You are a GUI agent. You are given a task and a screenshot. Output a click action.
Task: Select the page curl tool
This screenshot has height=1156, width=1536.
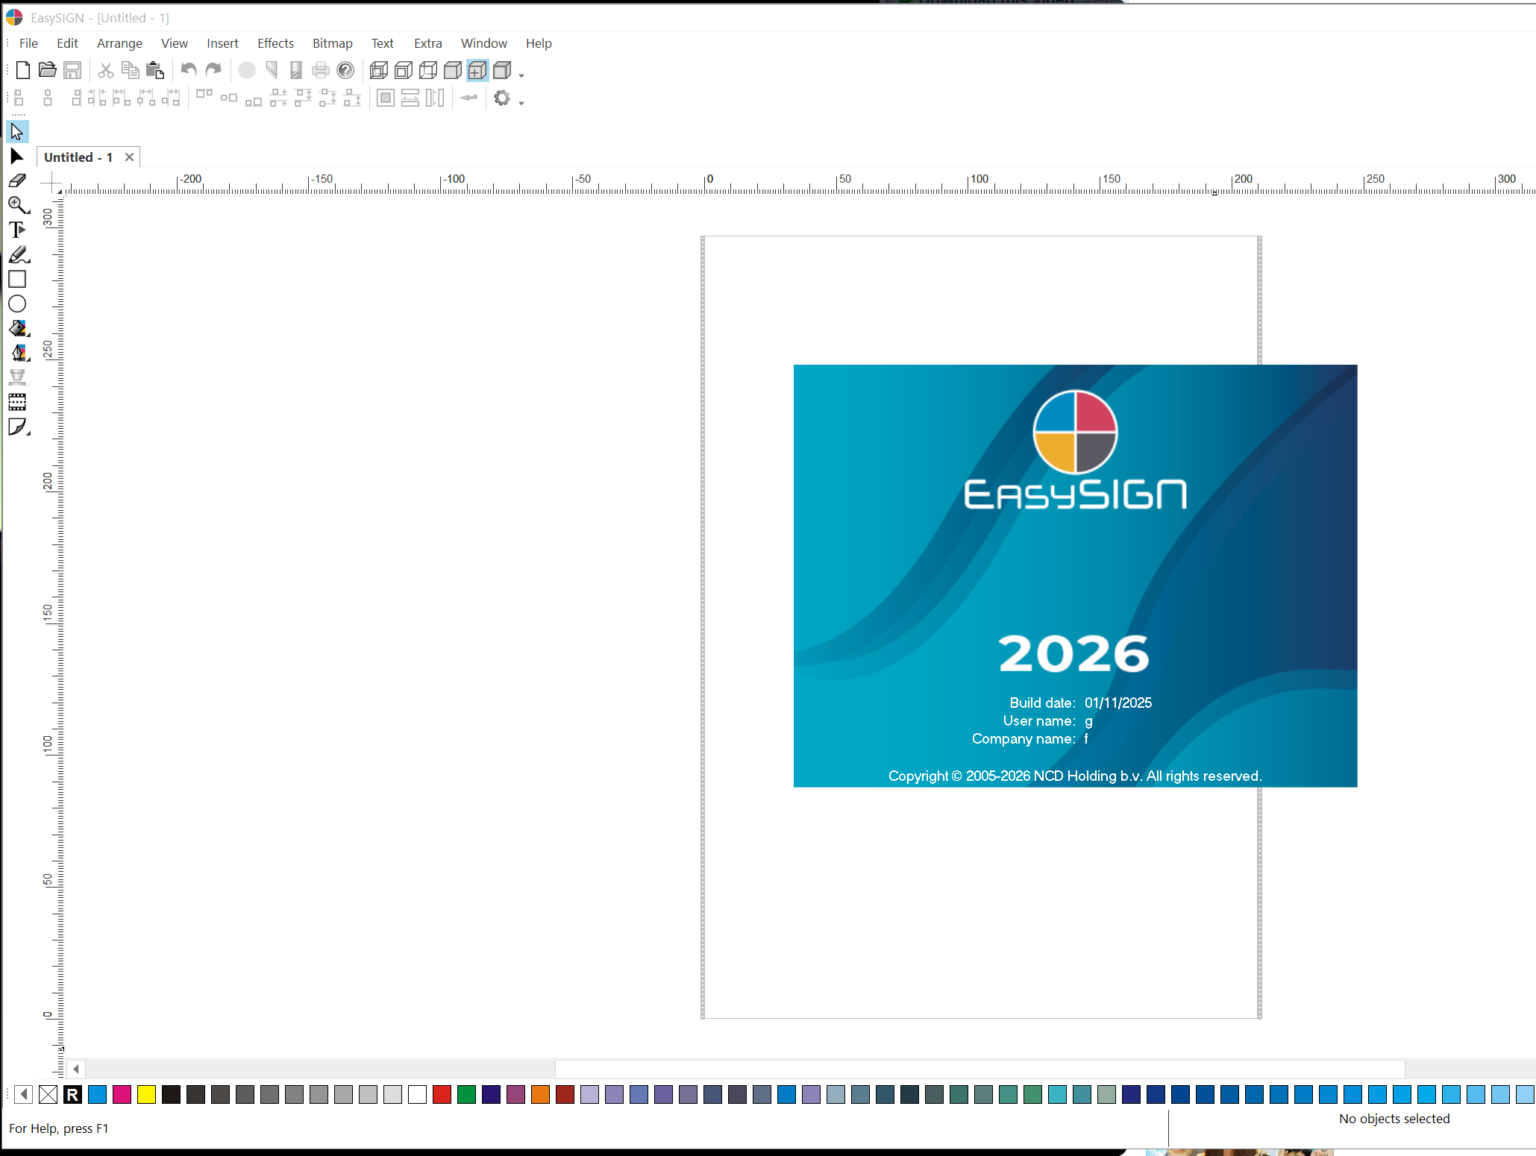(x=17, y=427)
